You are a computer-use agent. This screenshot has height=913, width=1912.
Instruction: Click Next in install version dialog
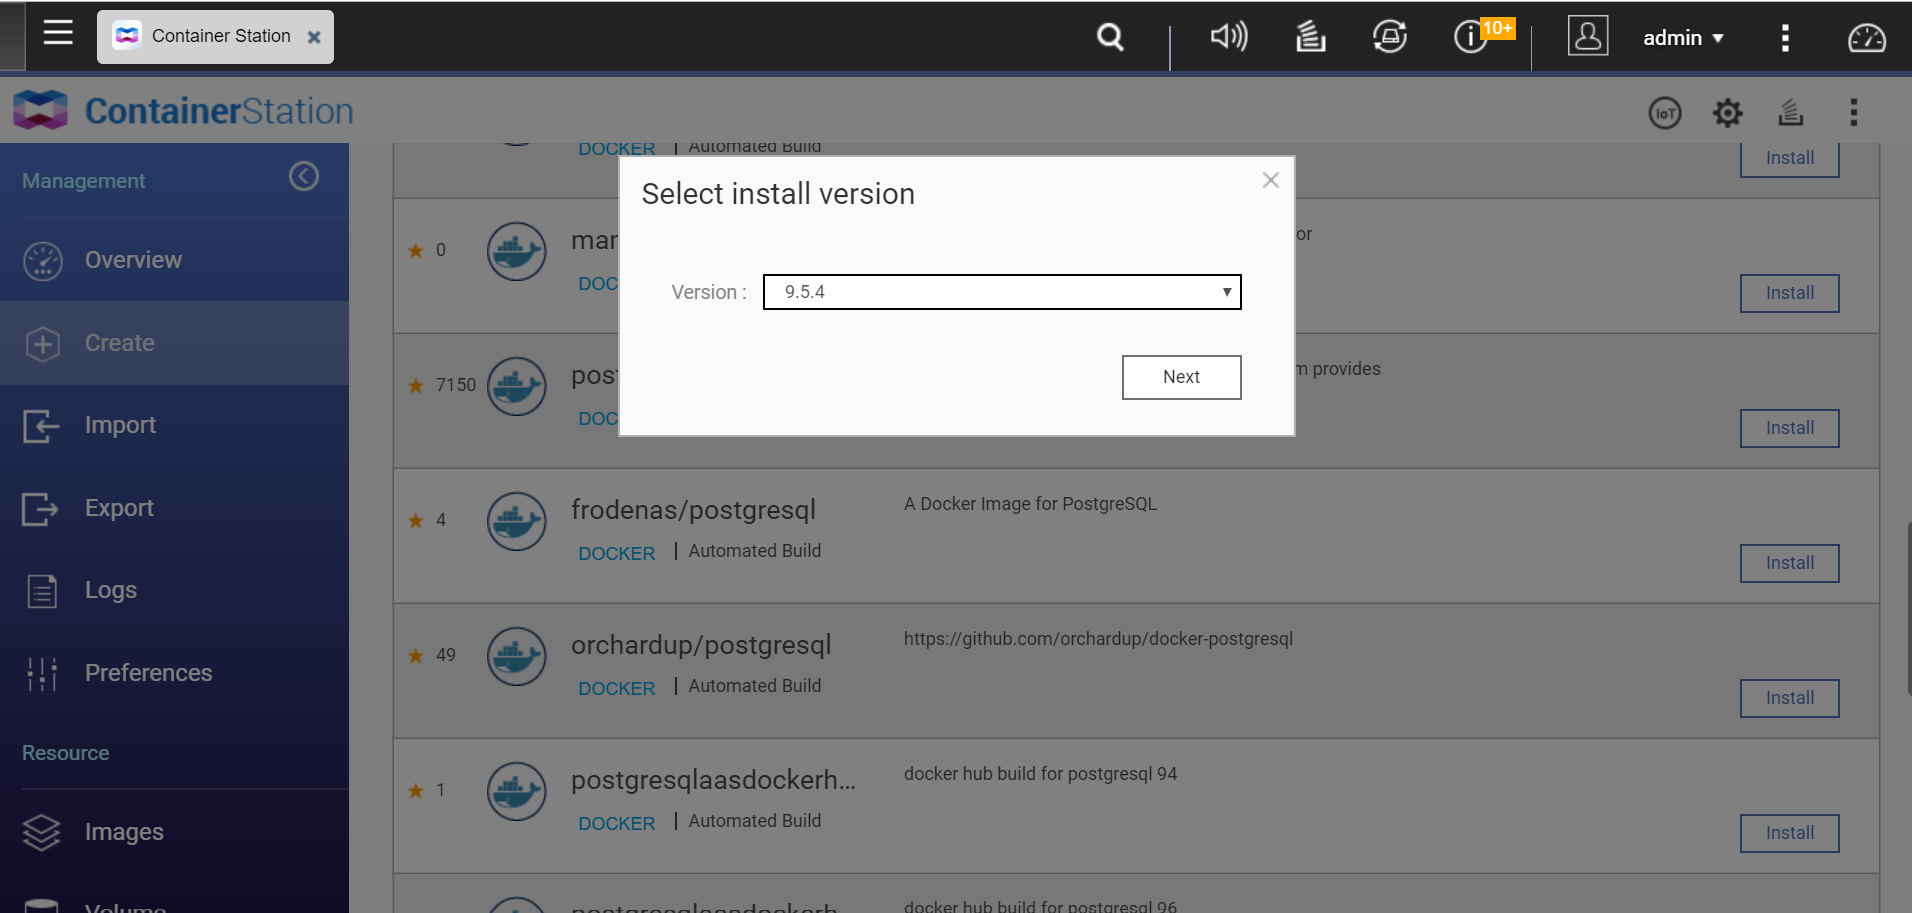pyautogui.click(x=1181, y=377)
